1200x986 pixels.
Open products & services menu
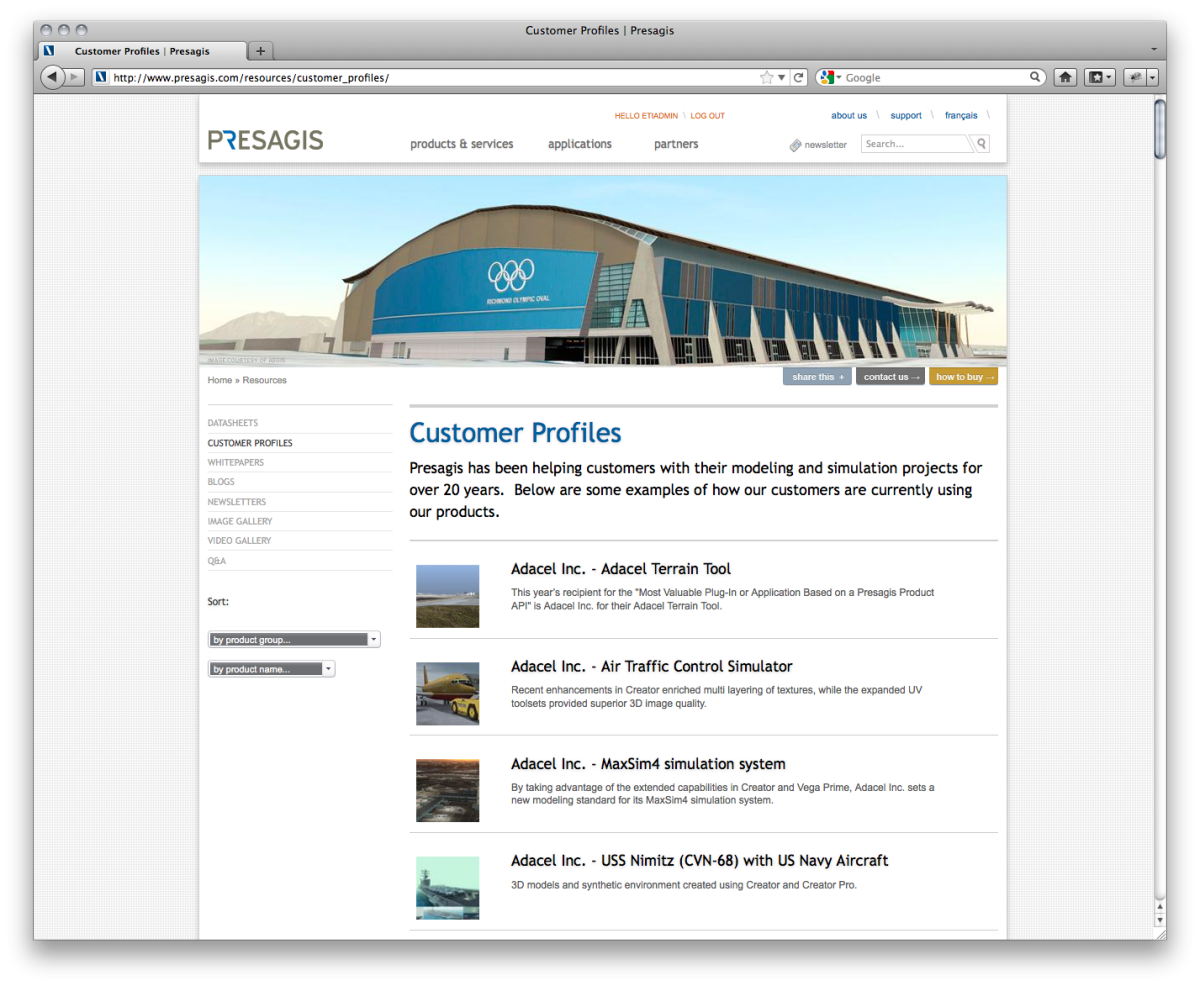(461, 144)
